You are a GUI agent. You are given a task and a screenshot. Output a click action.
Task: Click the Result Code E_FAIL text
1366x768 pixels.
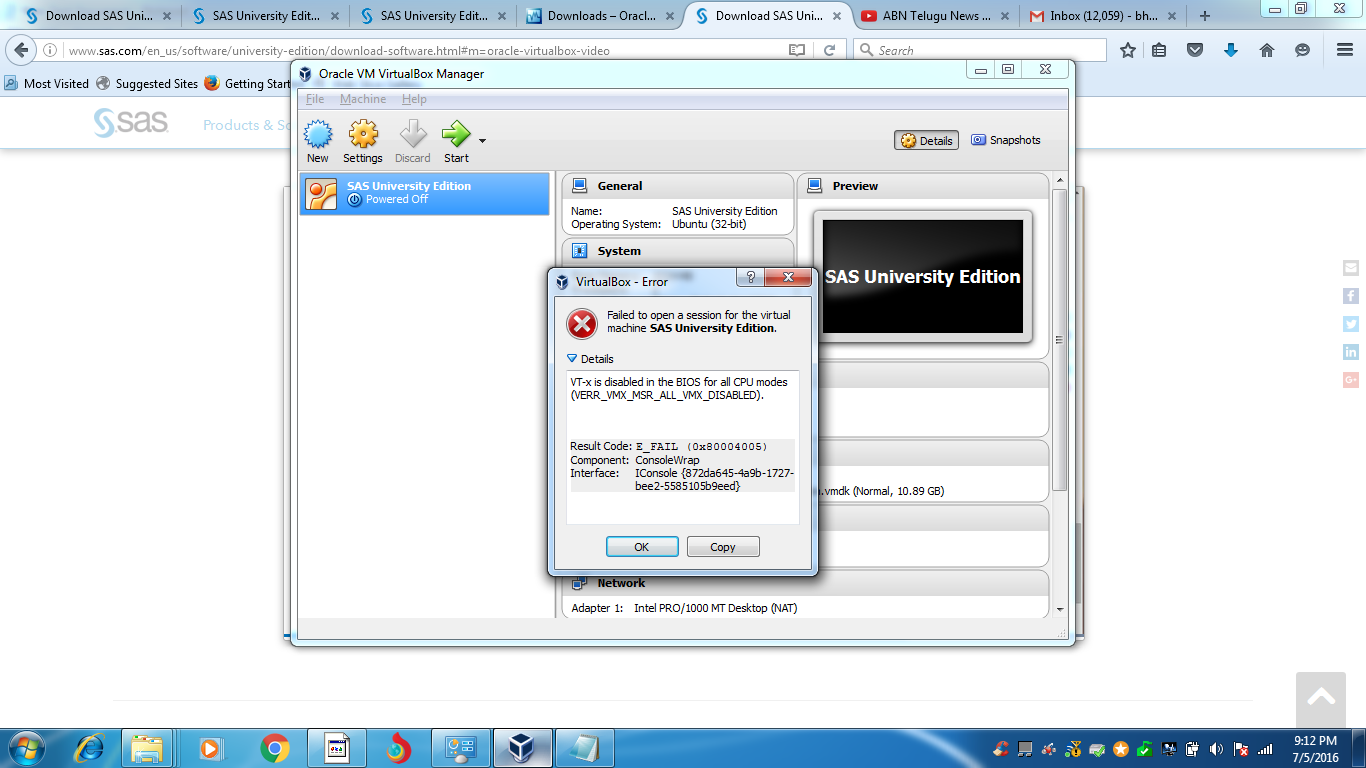[669, 446]
